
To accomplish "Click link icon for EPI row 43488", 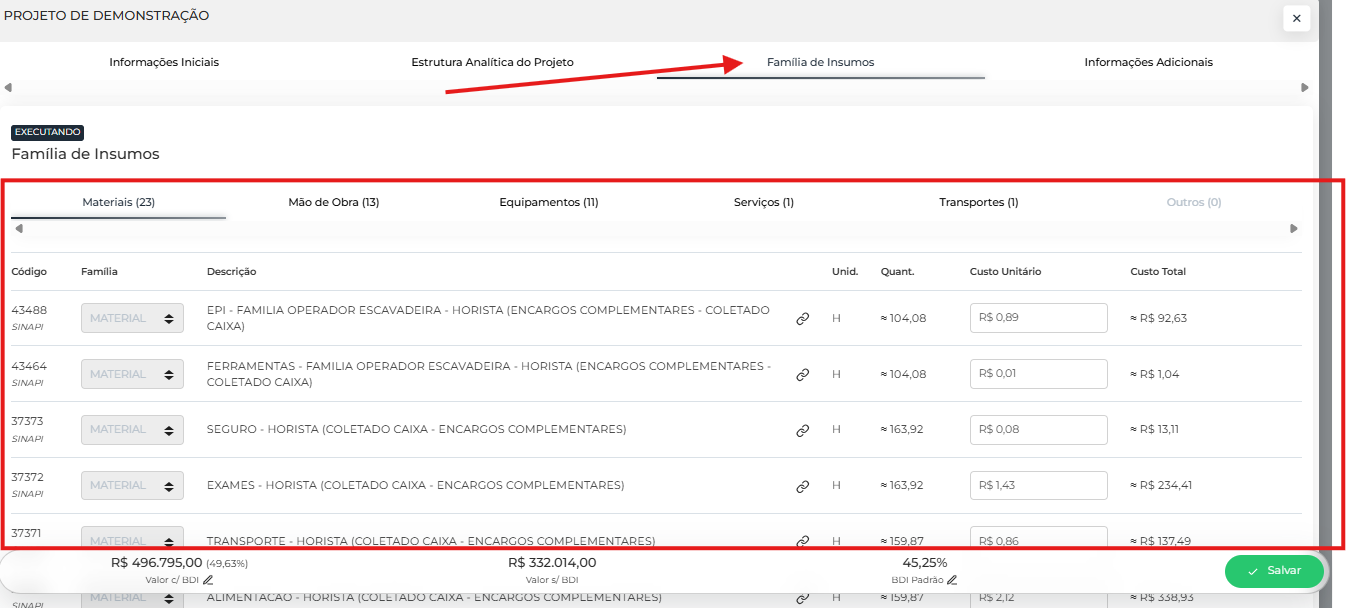I will coord(802,319).
